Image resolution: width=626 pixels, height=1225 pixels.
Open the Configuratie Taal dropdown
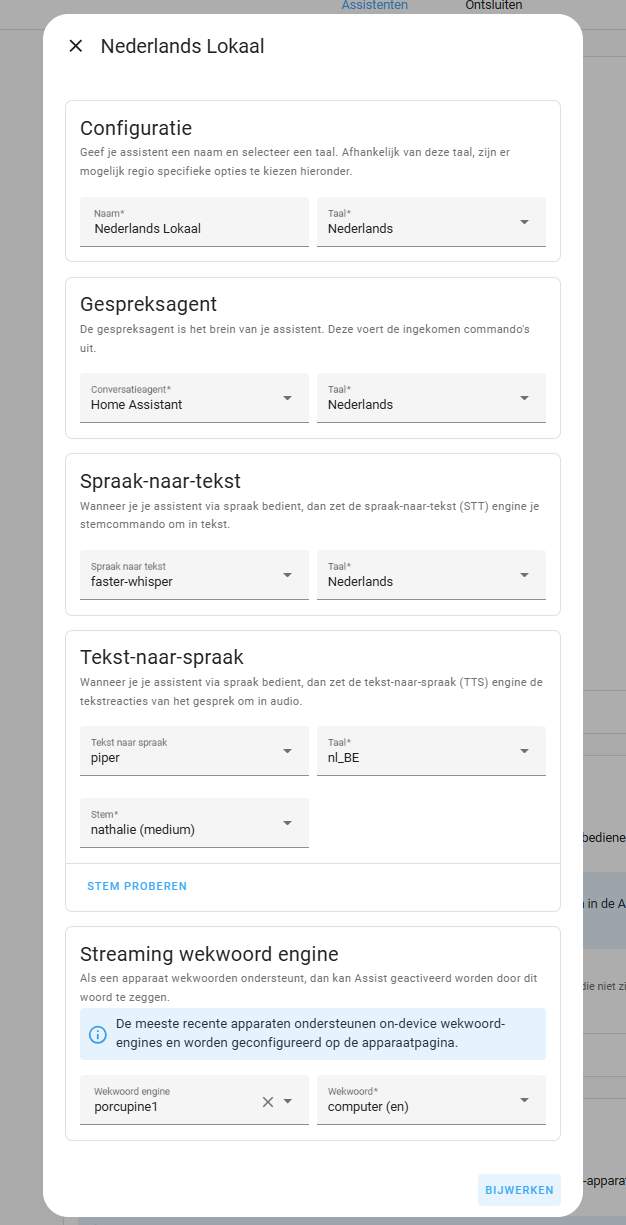(431, 221)
